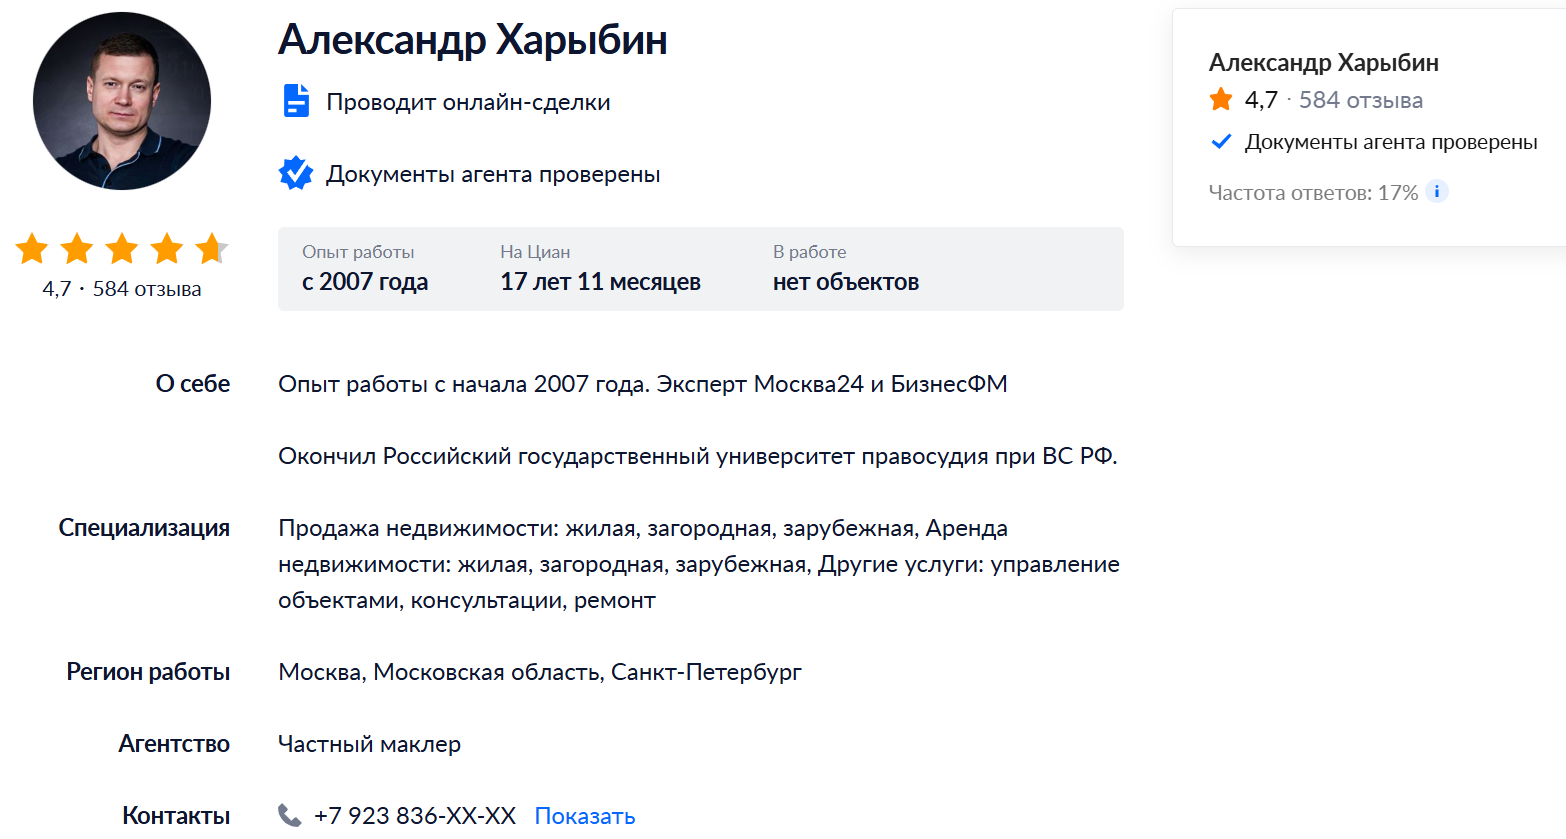Open reviews via 584 отзыва link
Viewport: 1566px width, 839px height.
tap(147, 289)
